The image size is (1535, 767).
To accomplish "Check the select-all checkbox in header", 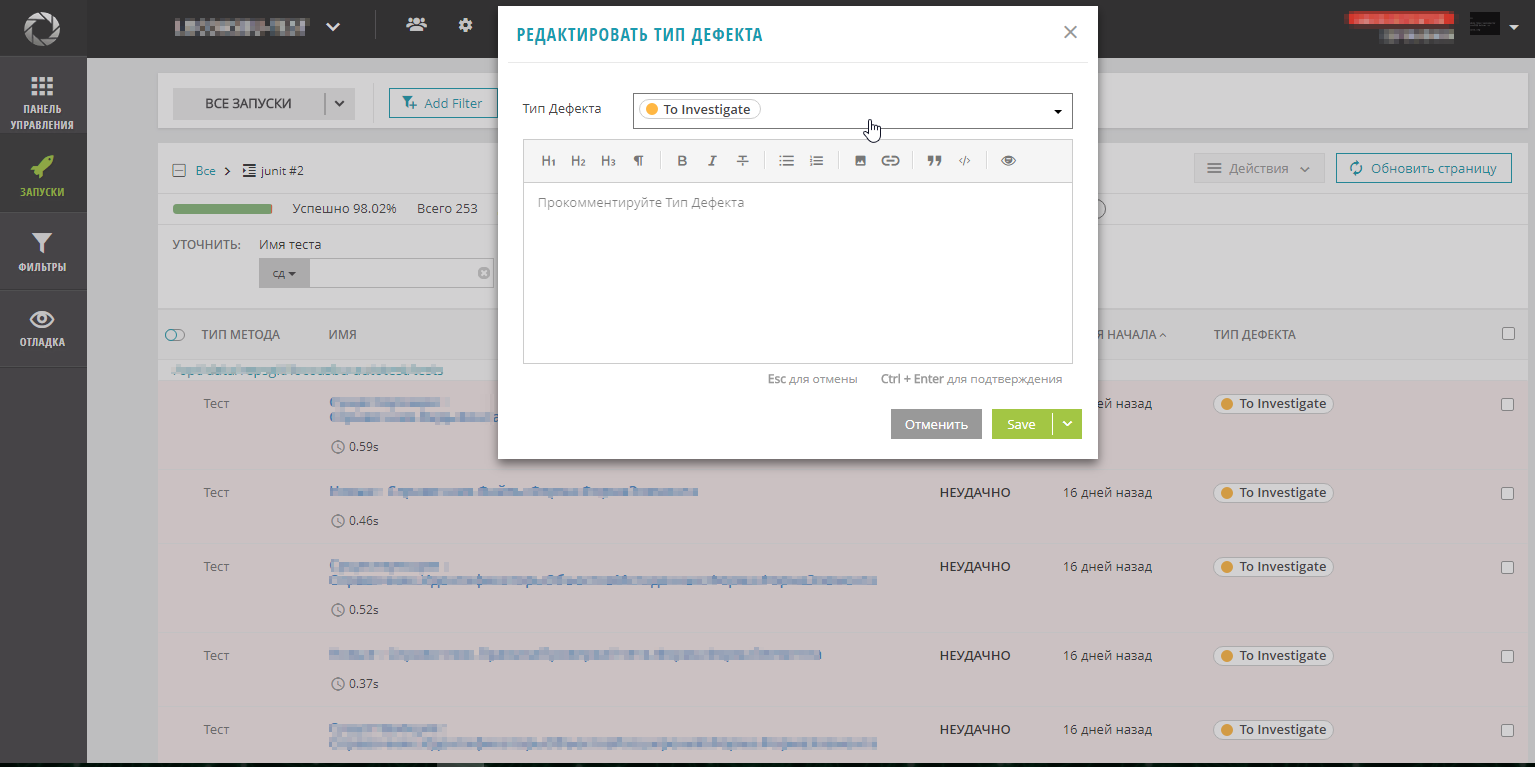I will [1508, 334].
